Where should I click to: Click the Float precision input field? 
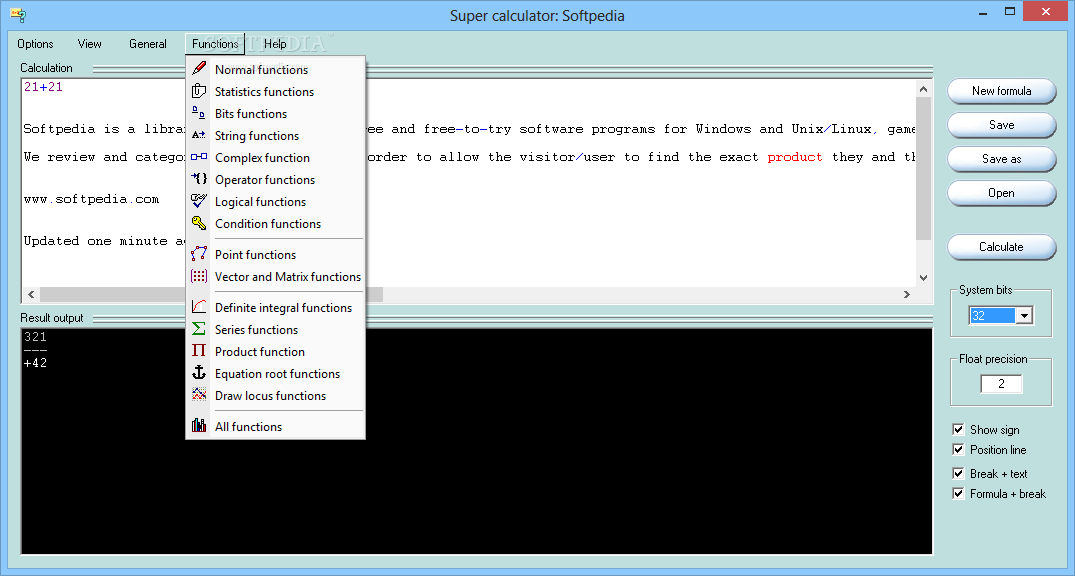click(1001, 384)
